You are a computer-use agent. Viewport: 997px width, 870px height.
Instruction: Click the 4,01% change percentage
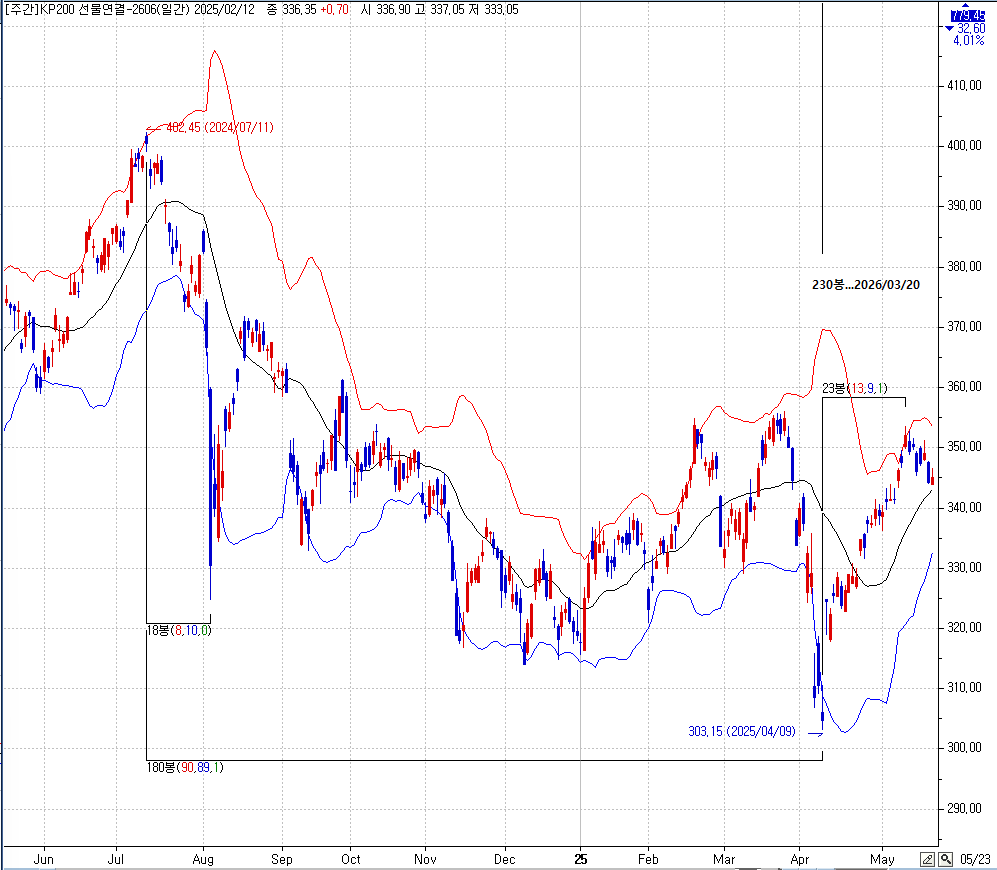[967, 41]
